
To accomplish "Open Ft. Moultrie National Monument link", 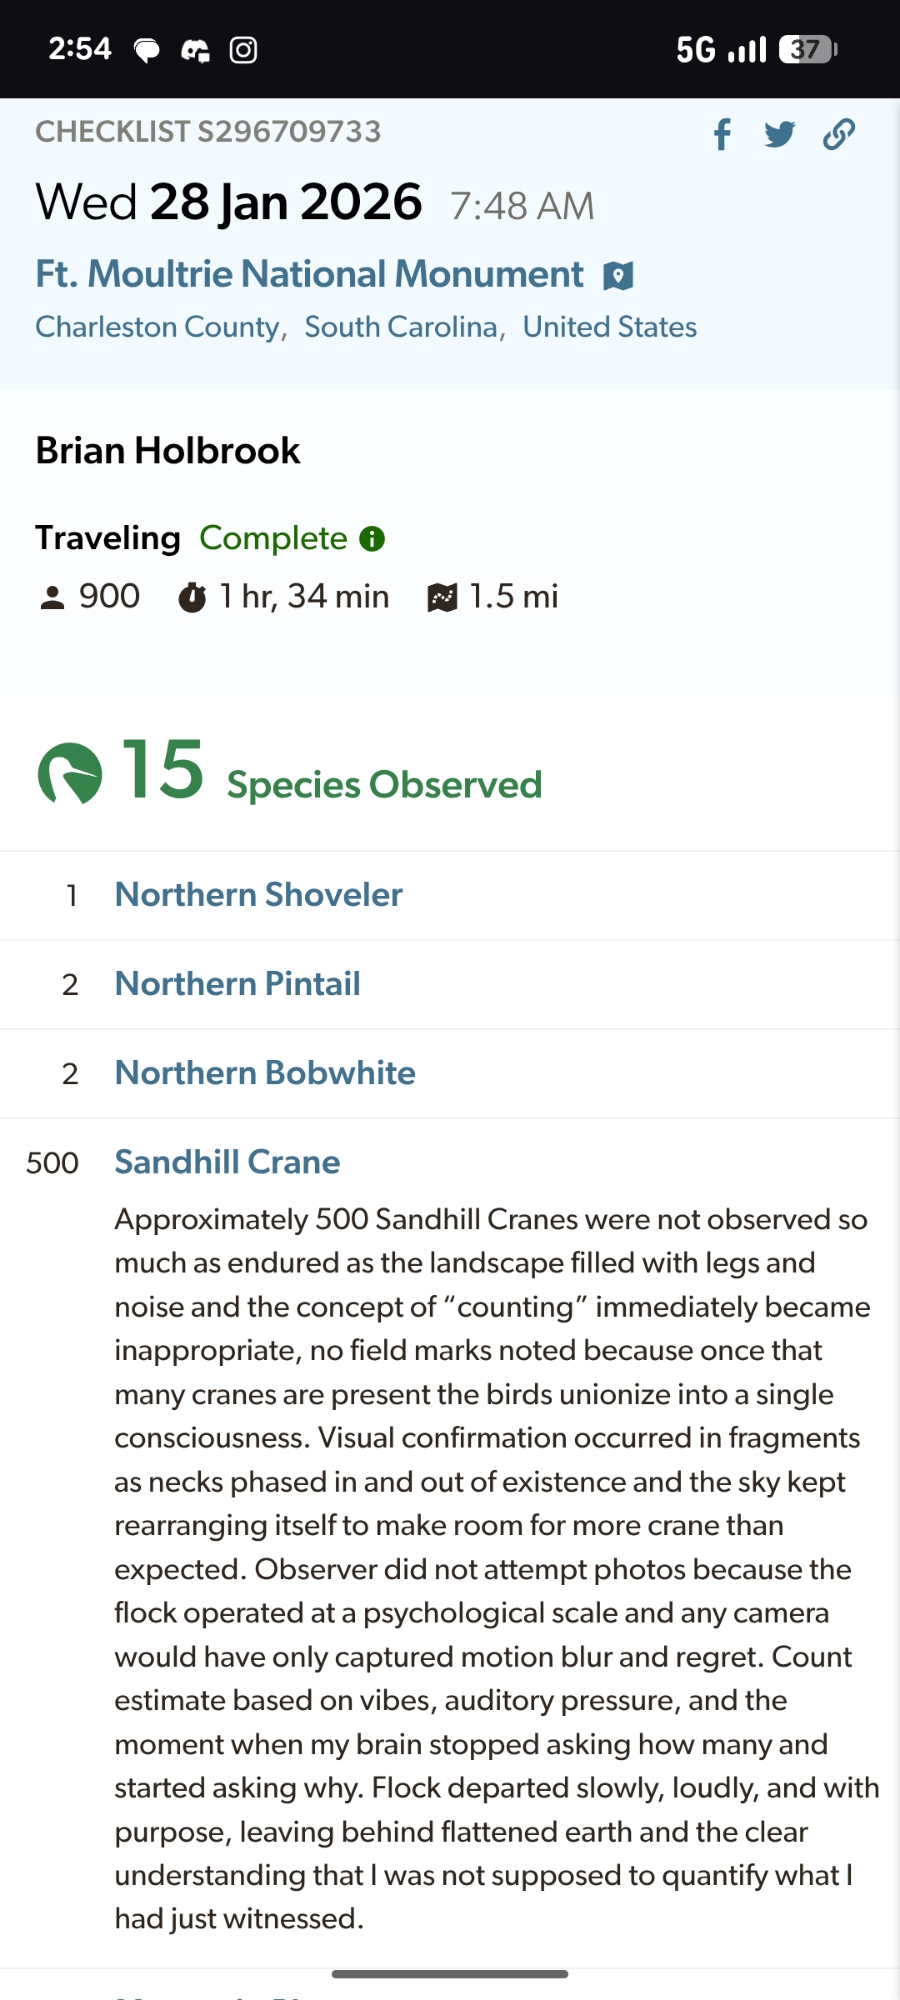I will tap(309, 274).
